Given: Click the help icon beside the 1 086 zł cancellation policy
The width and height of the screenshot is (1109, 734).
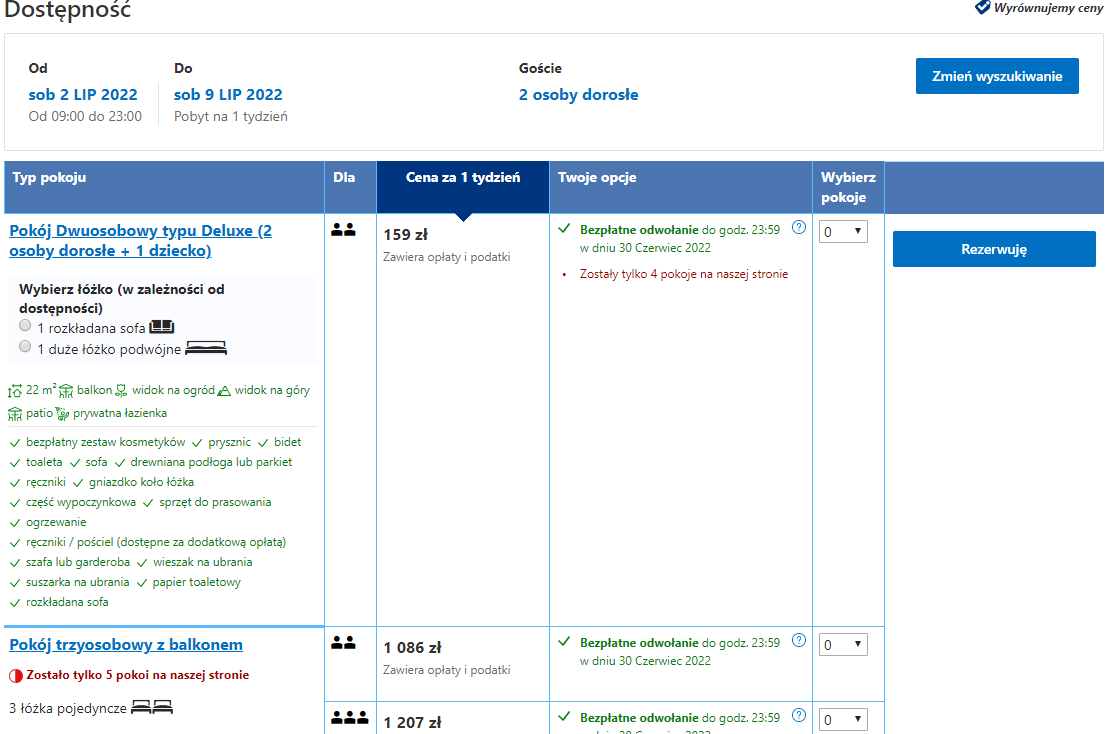Looking at the screenshot, I should (x=799, y=641).
